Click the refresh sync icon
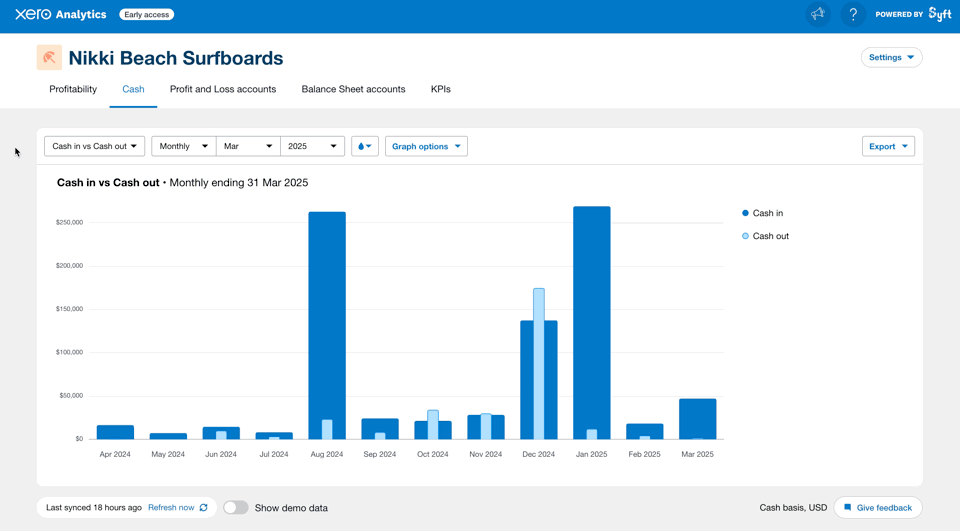Viewport: 960px width, 531px height. (x=204, y=508)
